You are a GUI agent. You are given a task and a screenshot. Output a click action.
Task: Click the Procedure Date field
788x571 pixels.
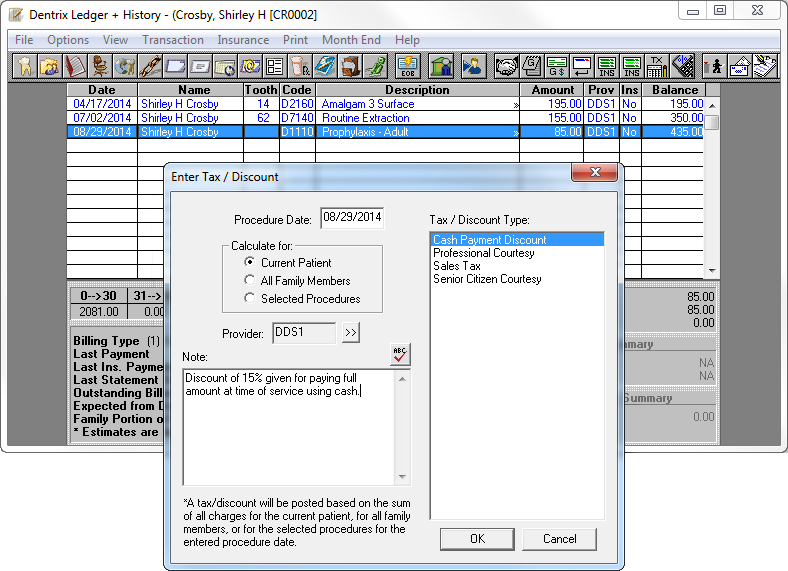point(352,218)
